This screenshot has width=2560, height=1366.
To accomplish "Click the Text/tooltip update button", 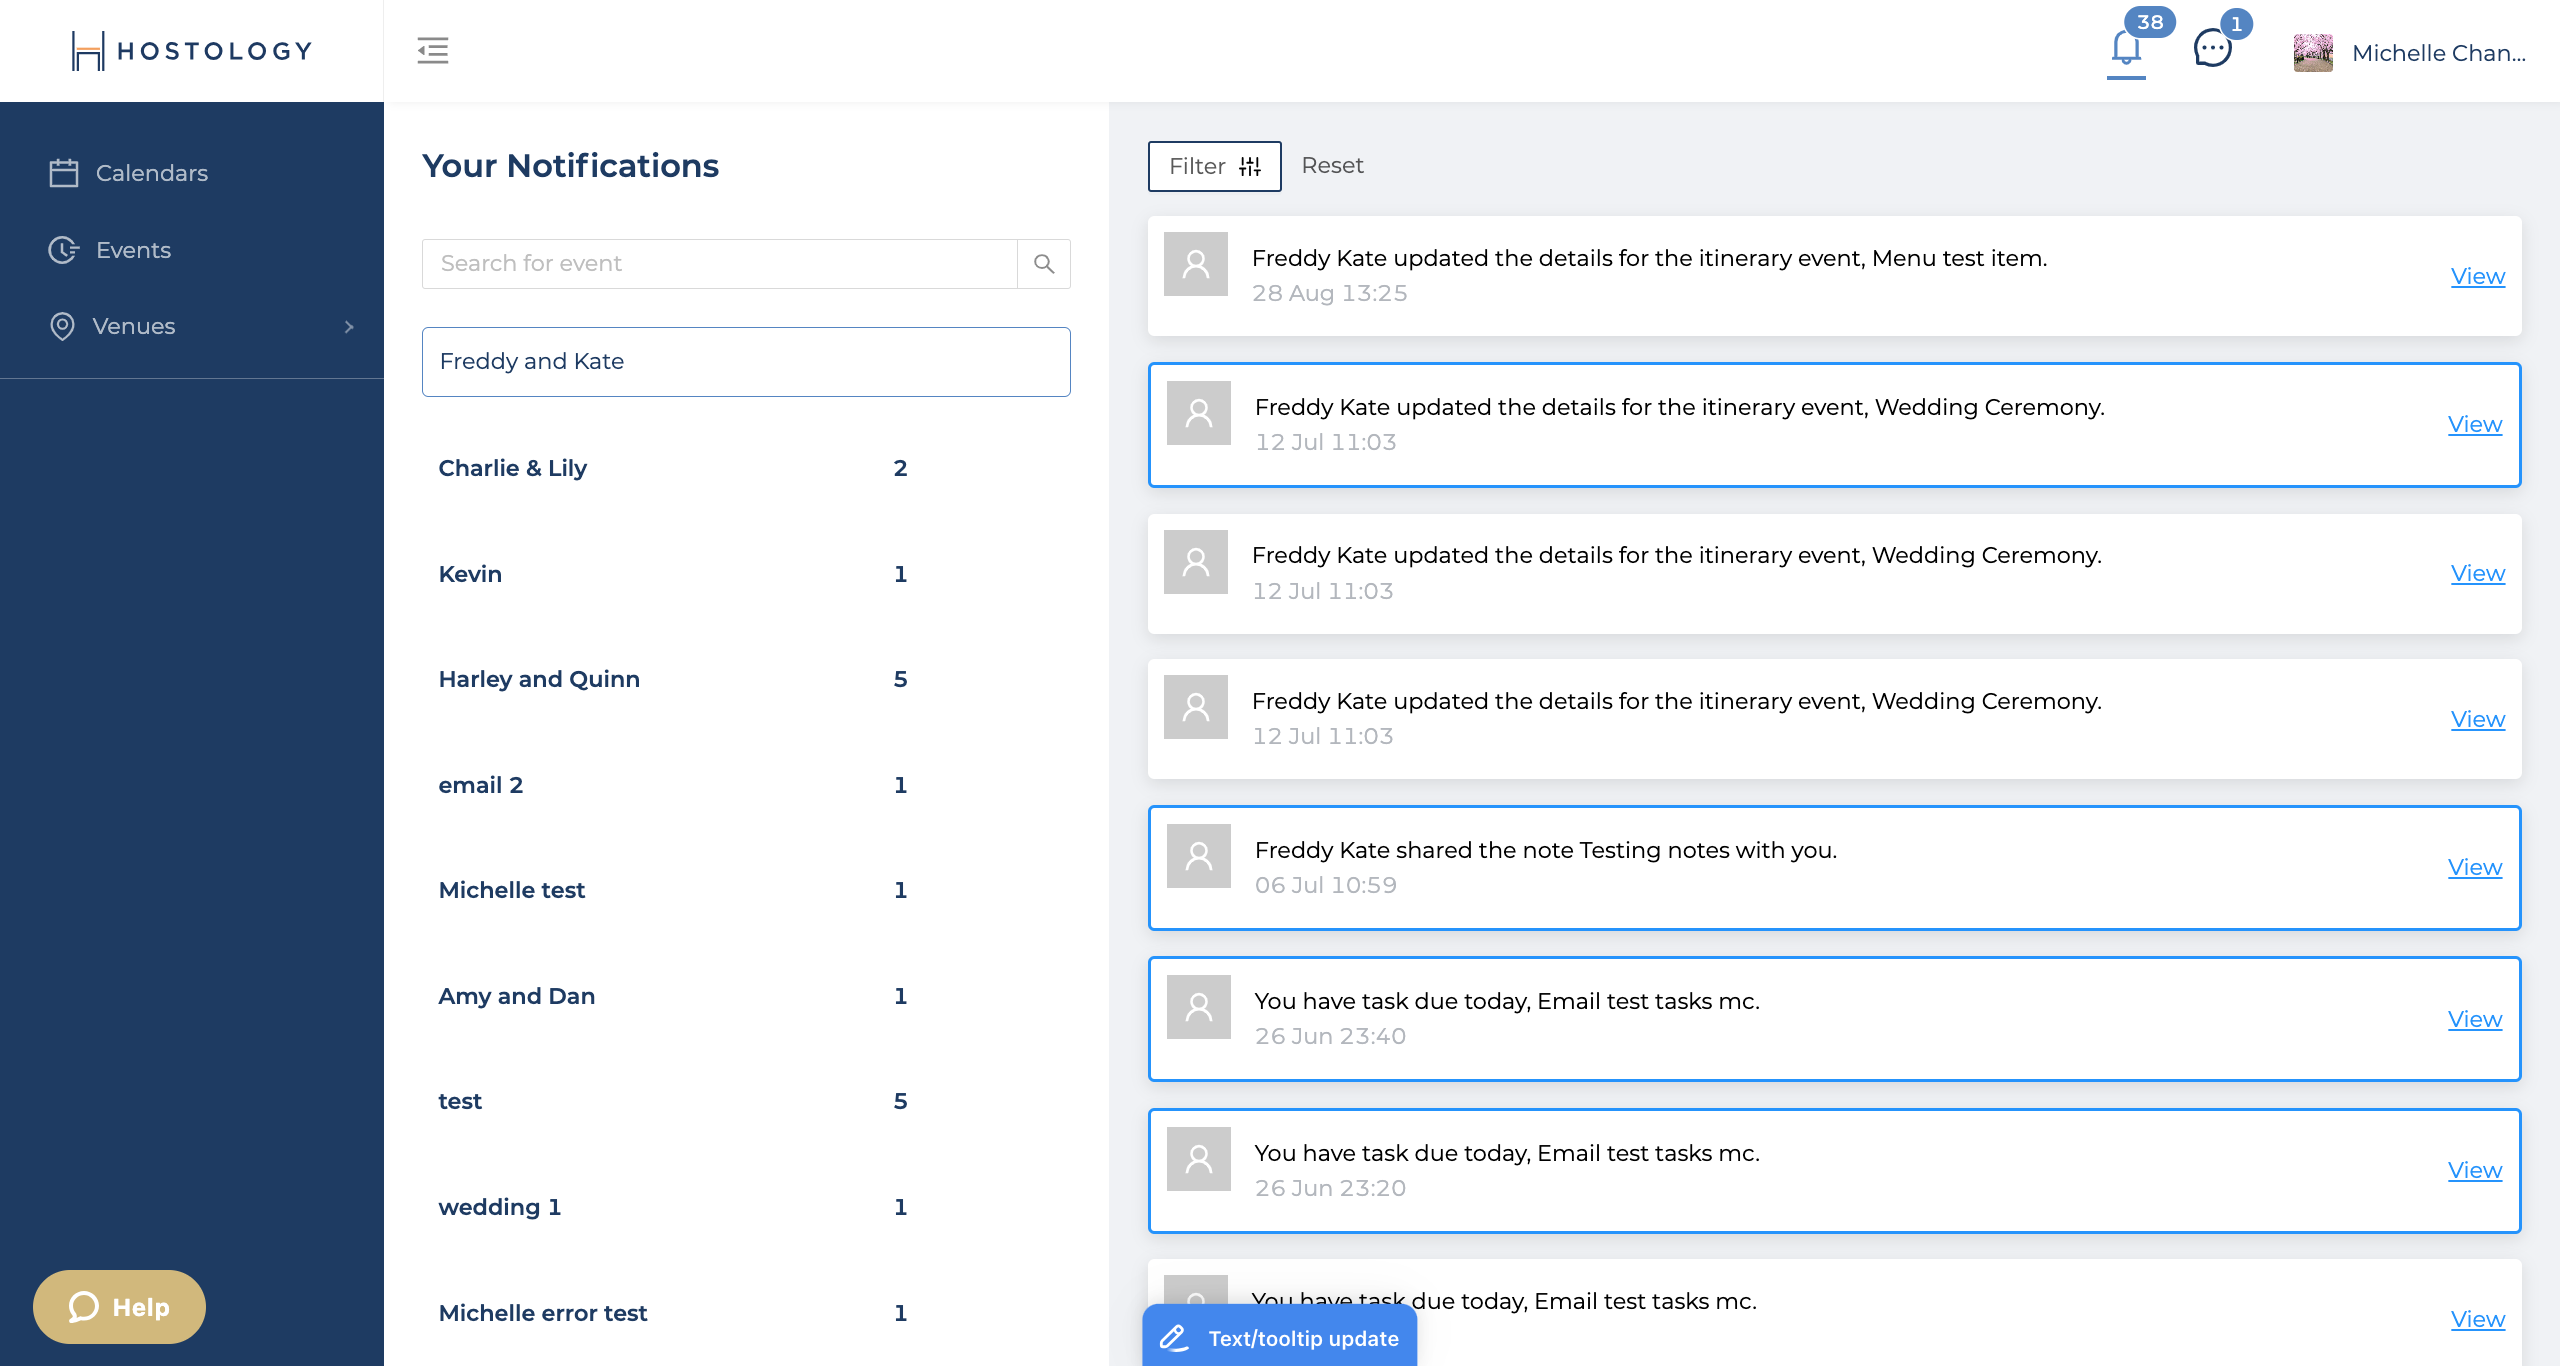I will click(x=1279, y=1337).
